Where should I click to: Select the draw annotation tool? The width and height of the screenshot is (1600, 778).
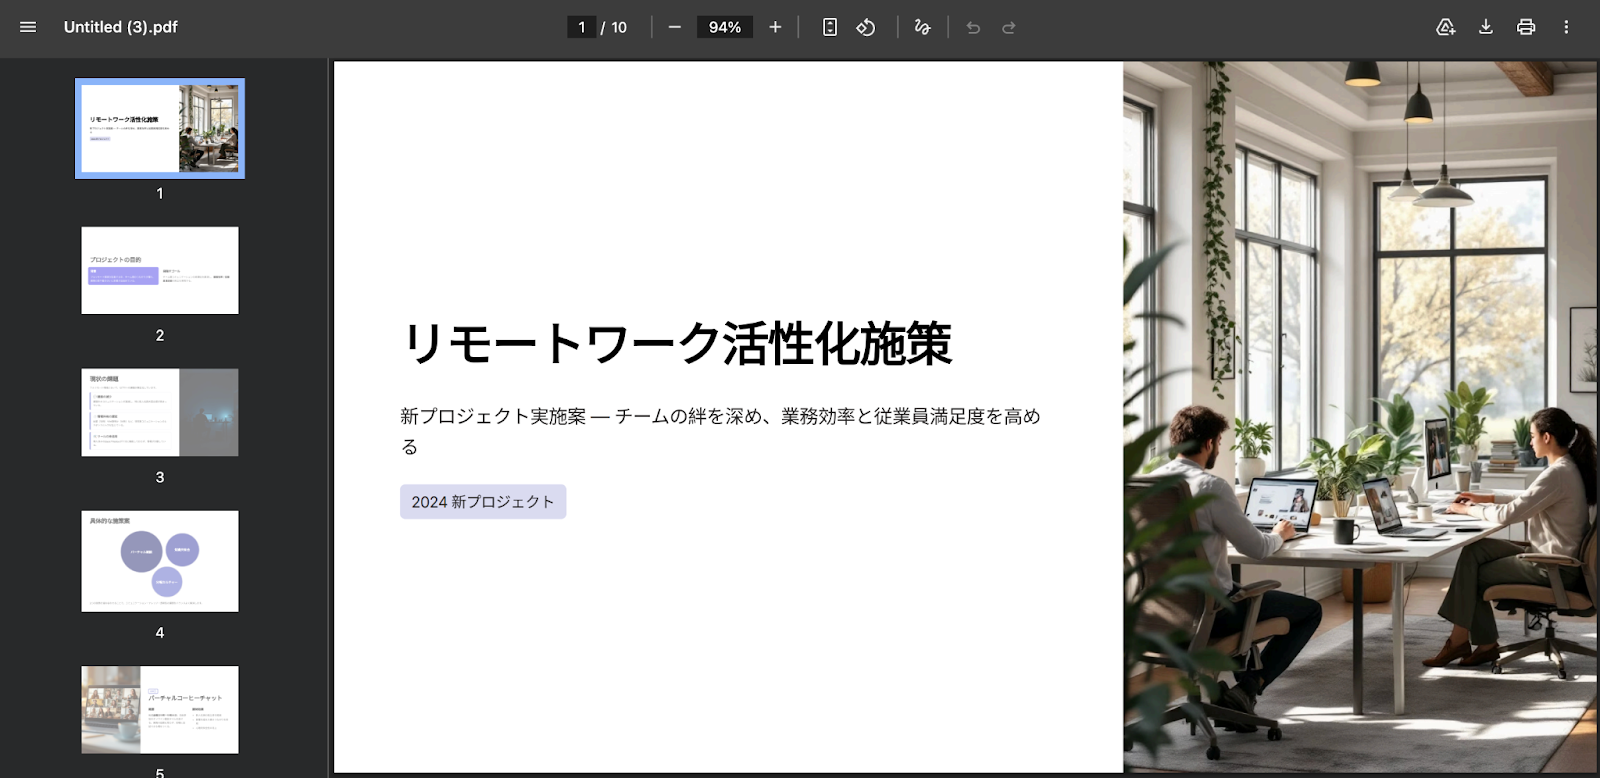(922, 27)
